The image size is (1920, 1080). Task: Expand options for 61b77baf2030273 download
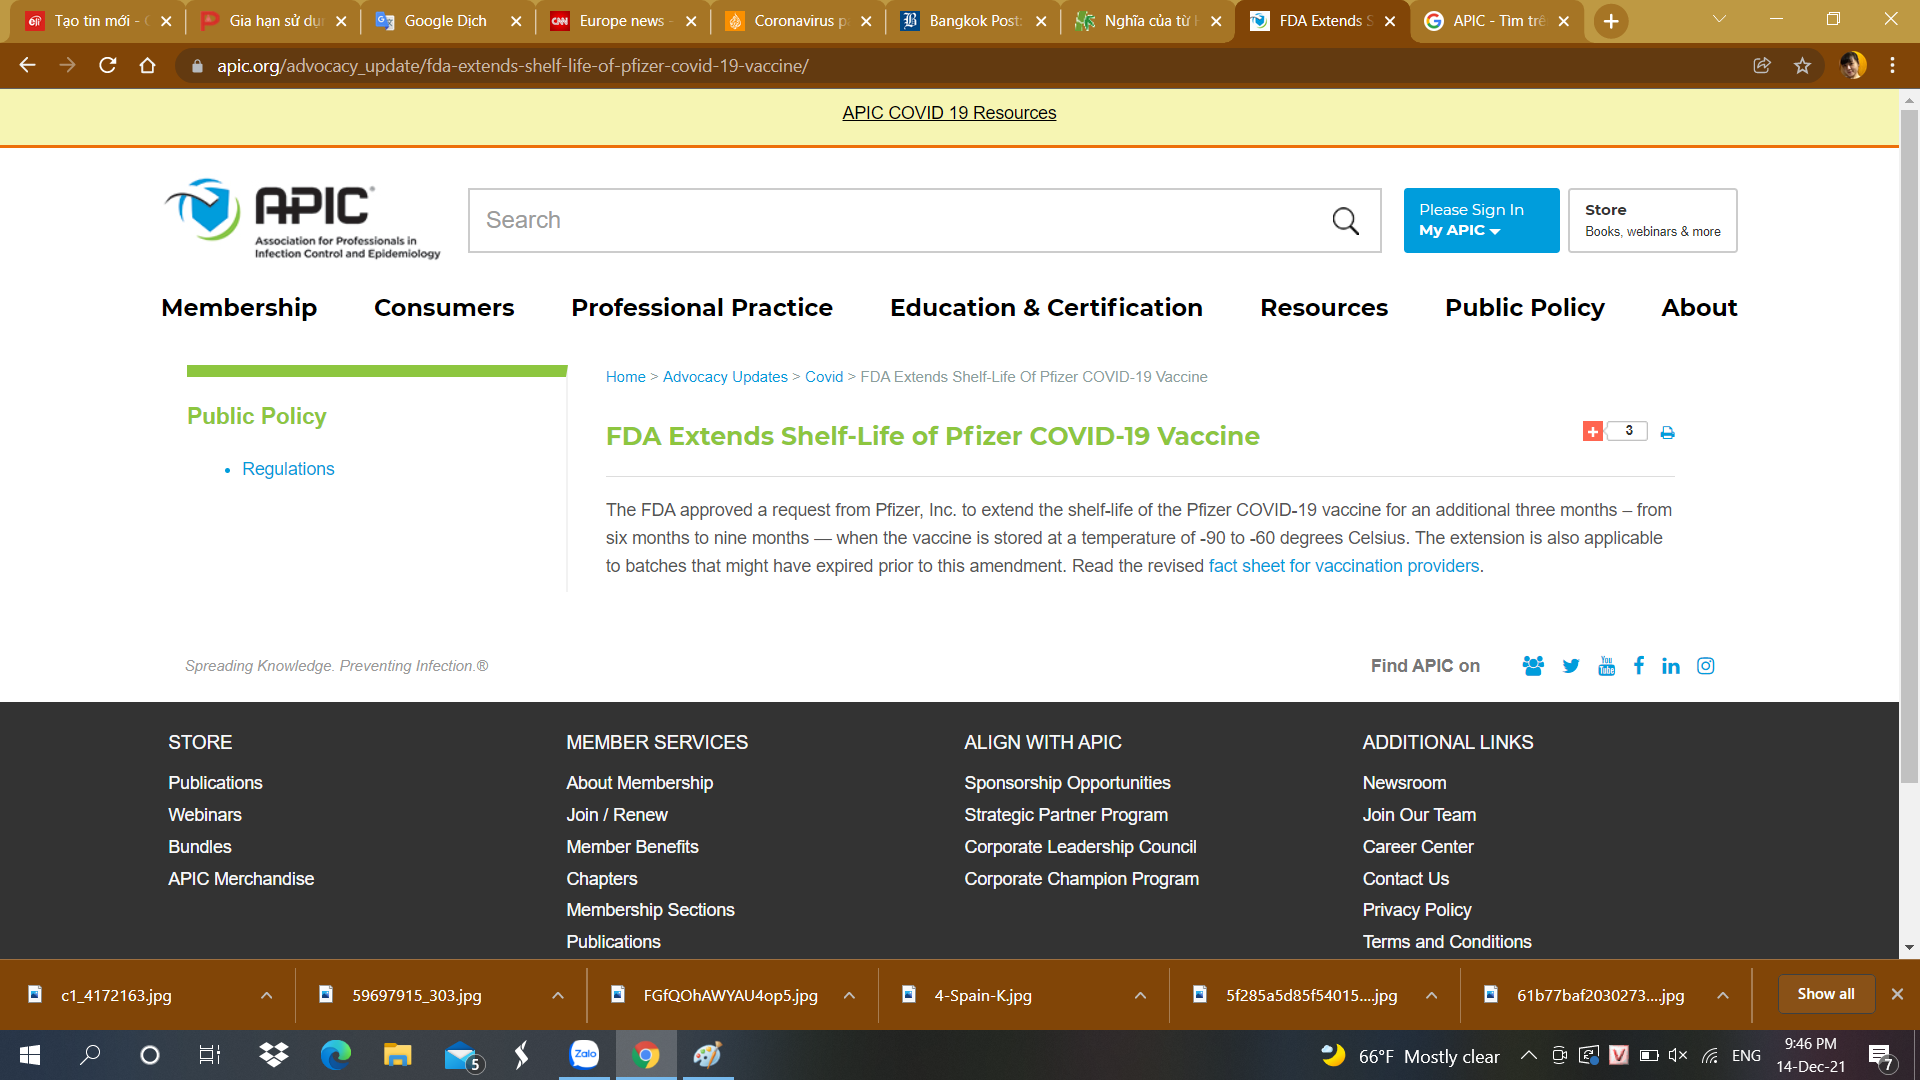coord(1723,996)
